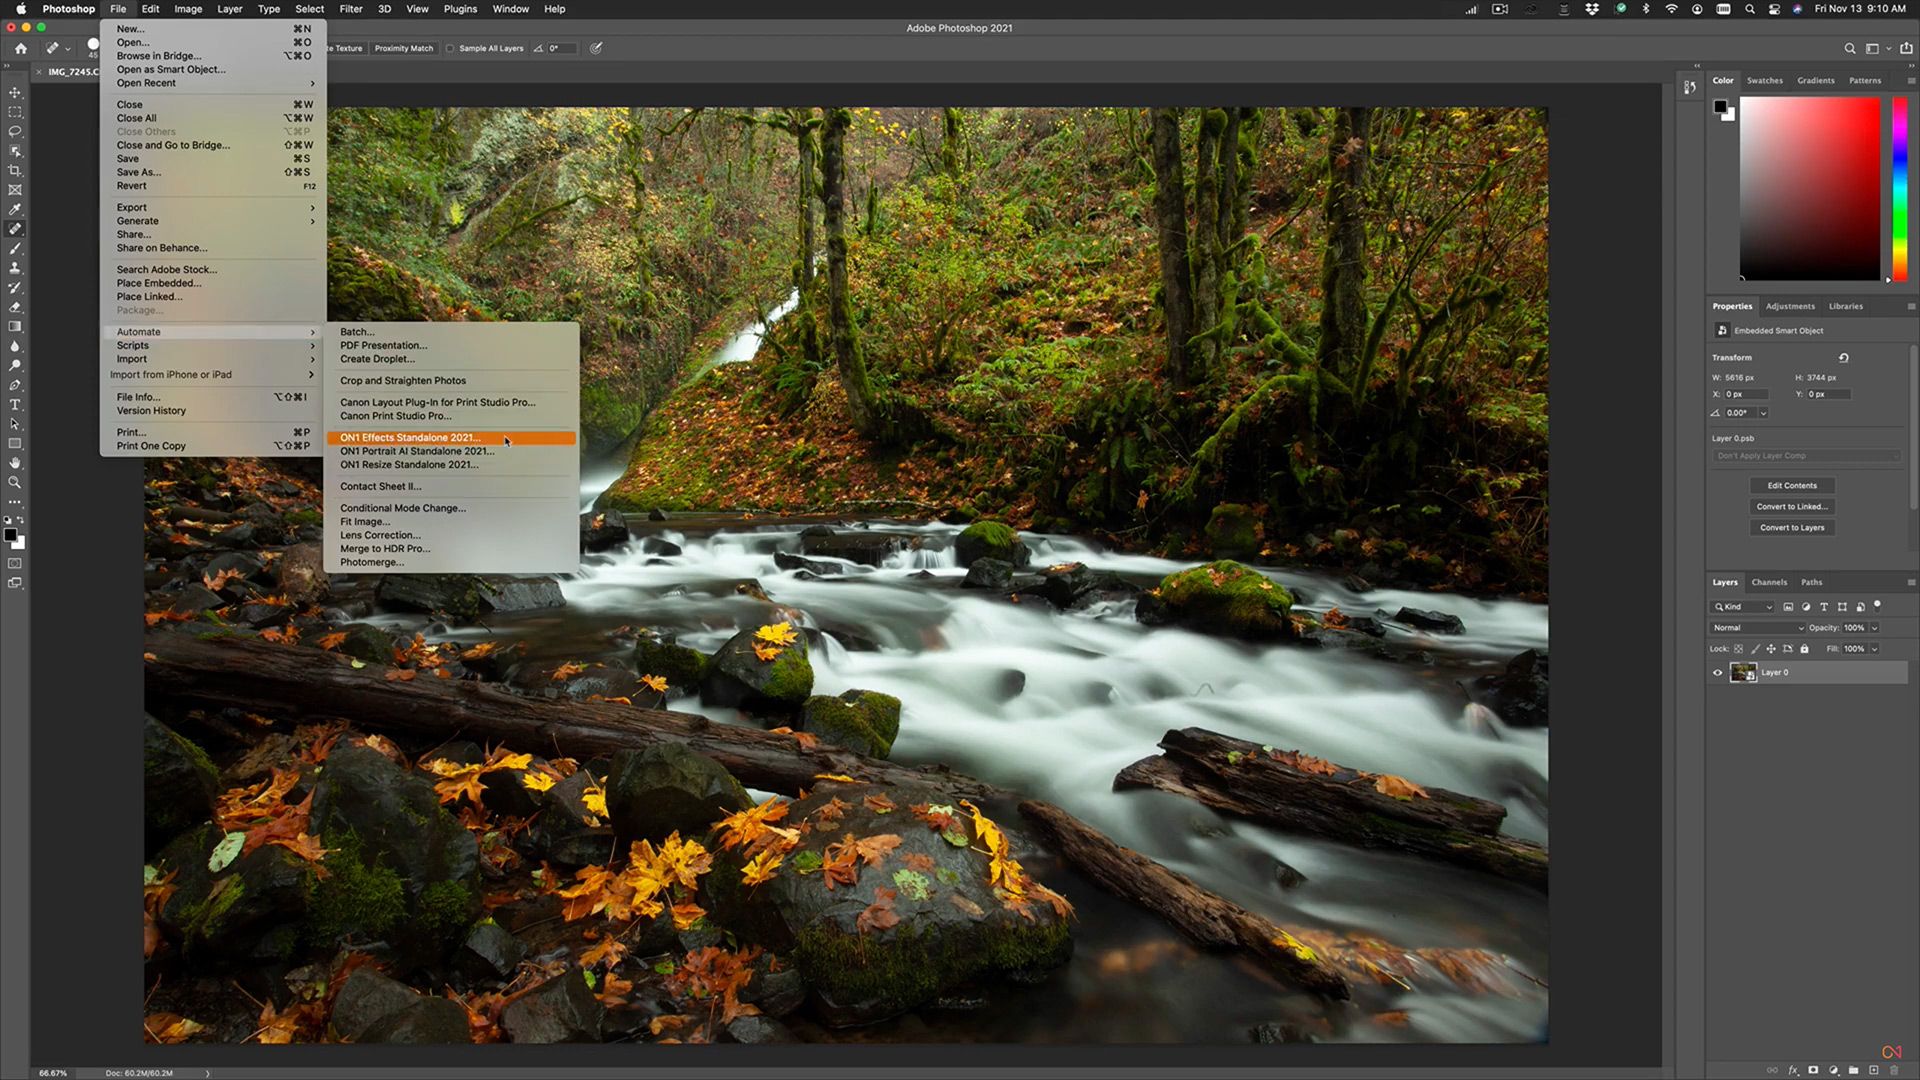Click the Gradient tool icon
1920x1080 pixels.
click(x=16, y=326)
